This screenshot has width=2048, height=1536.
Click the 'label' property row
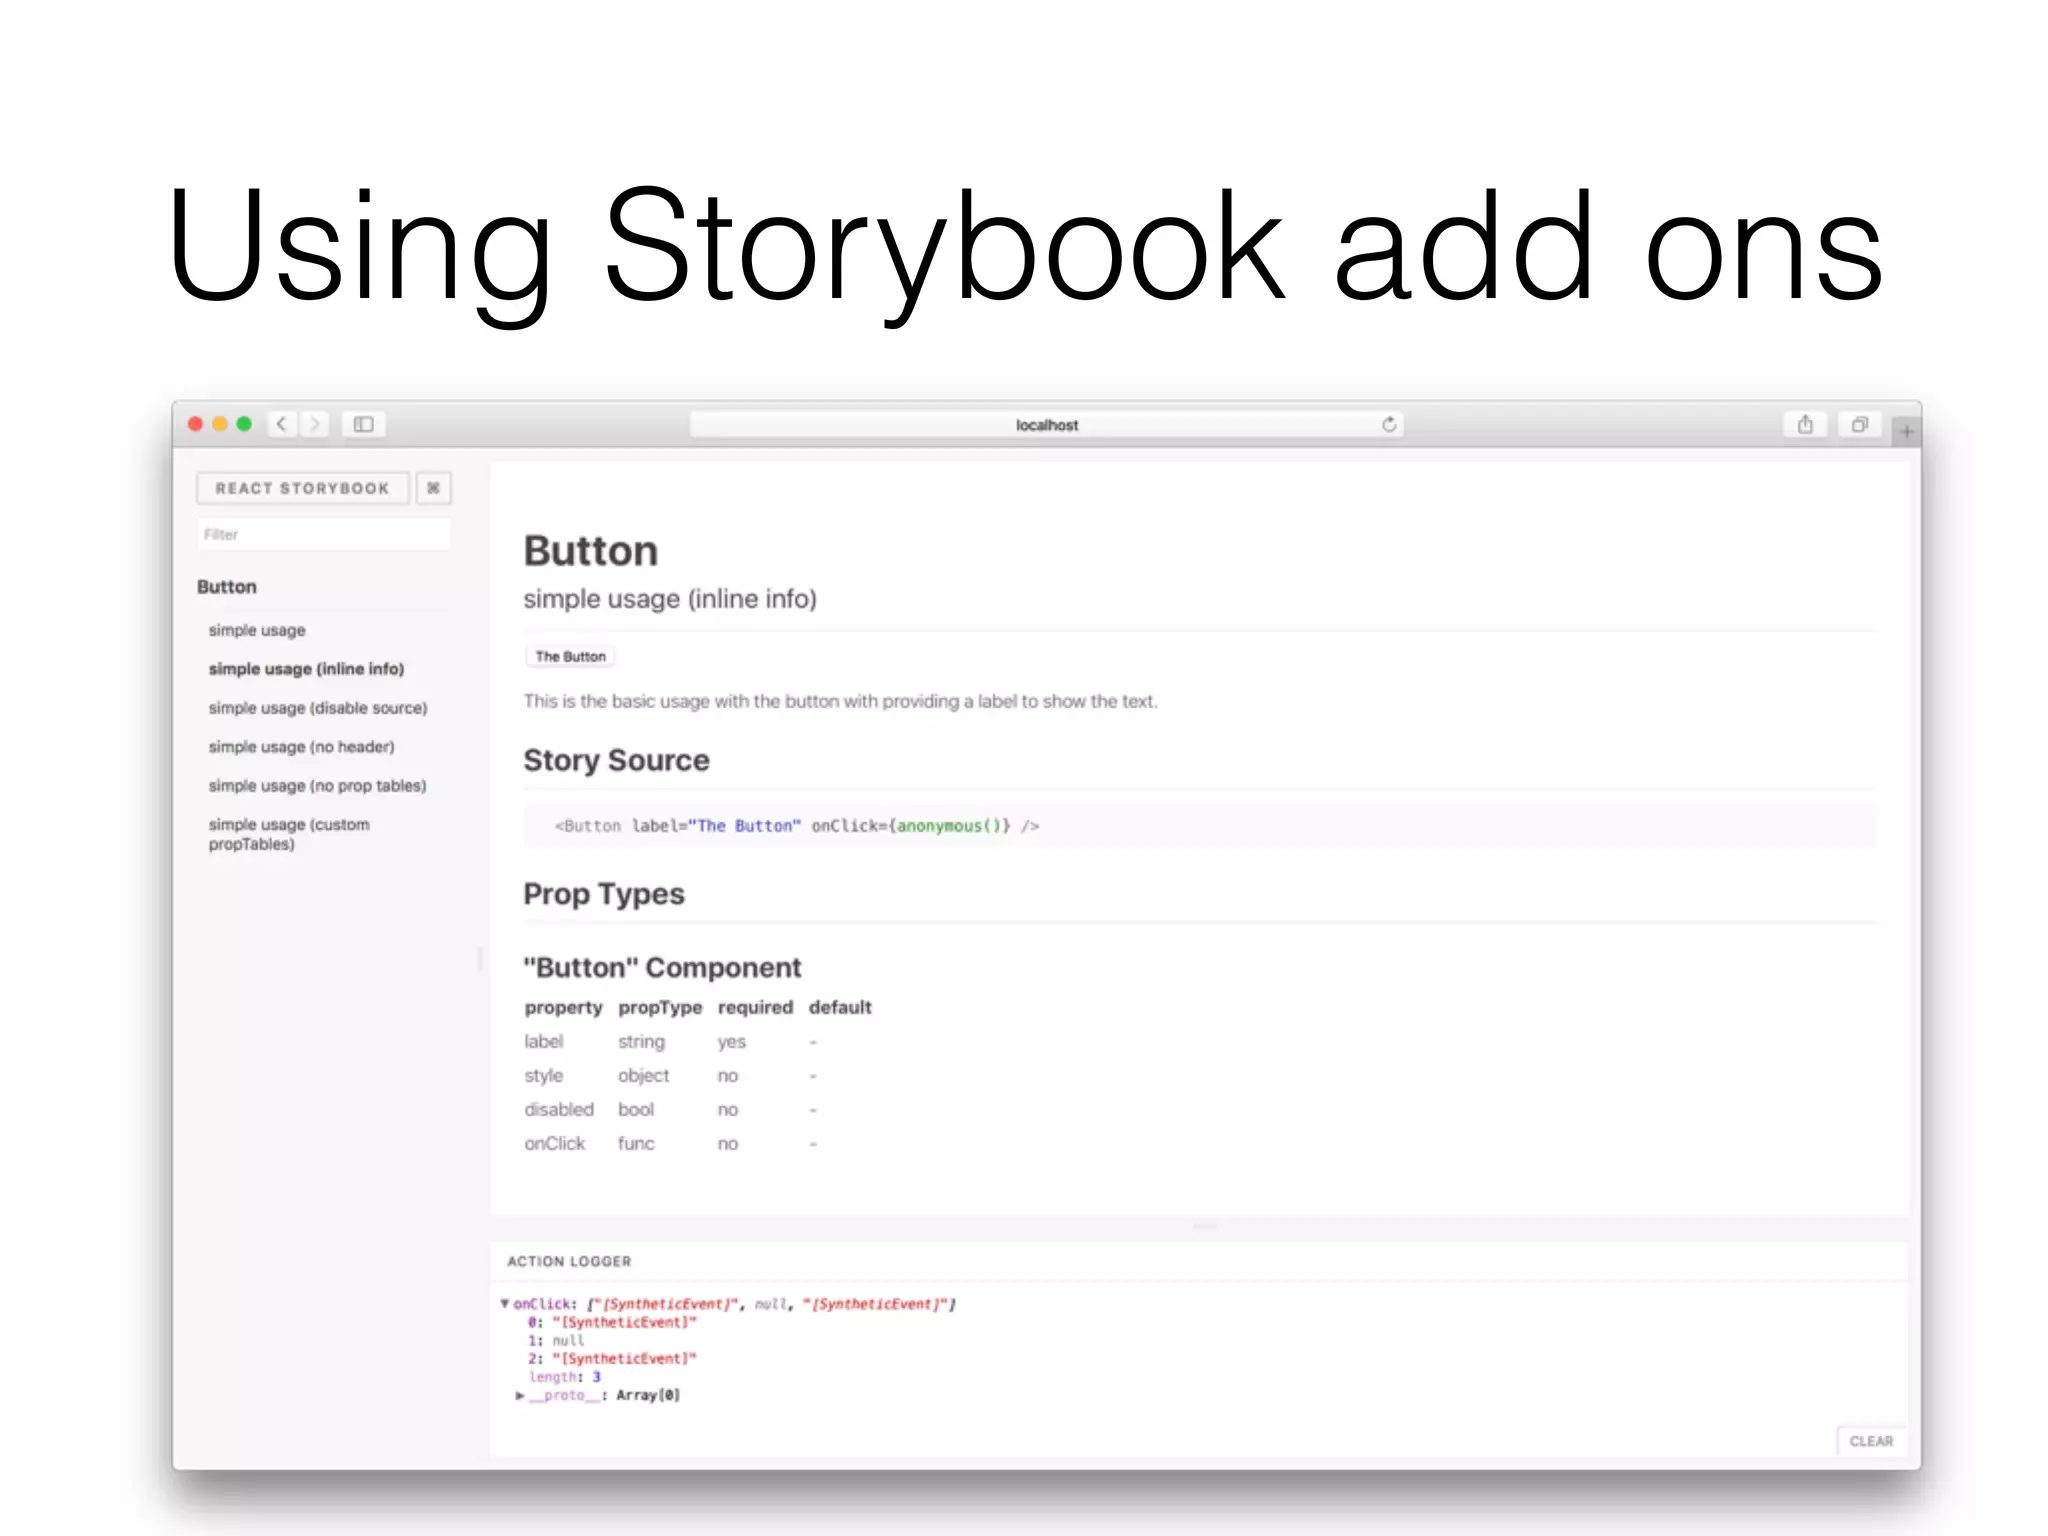(698, 1042)
